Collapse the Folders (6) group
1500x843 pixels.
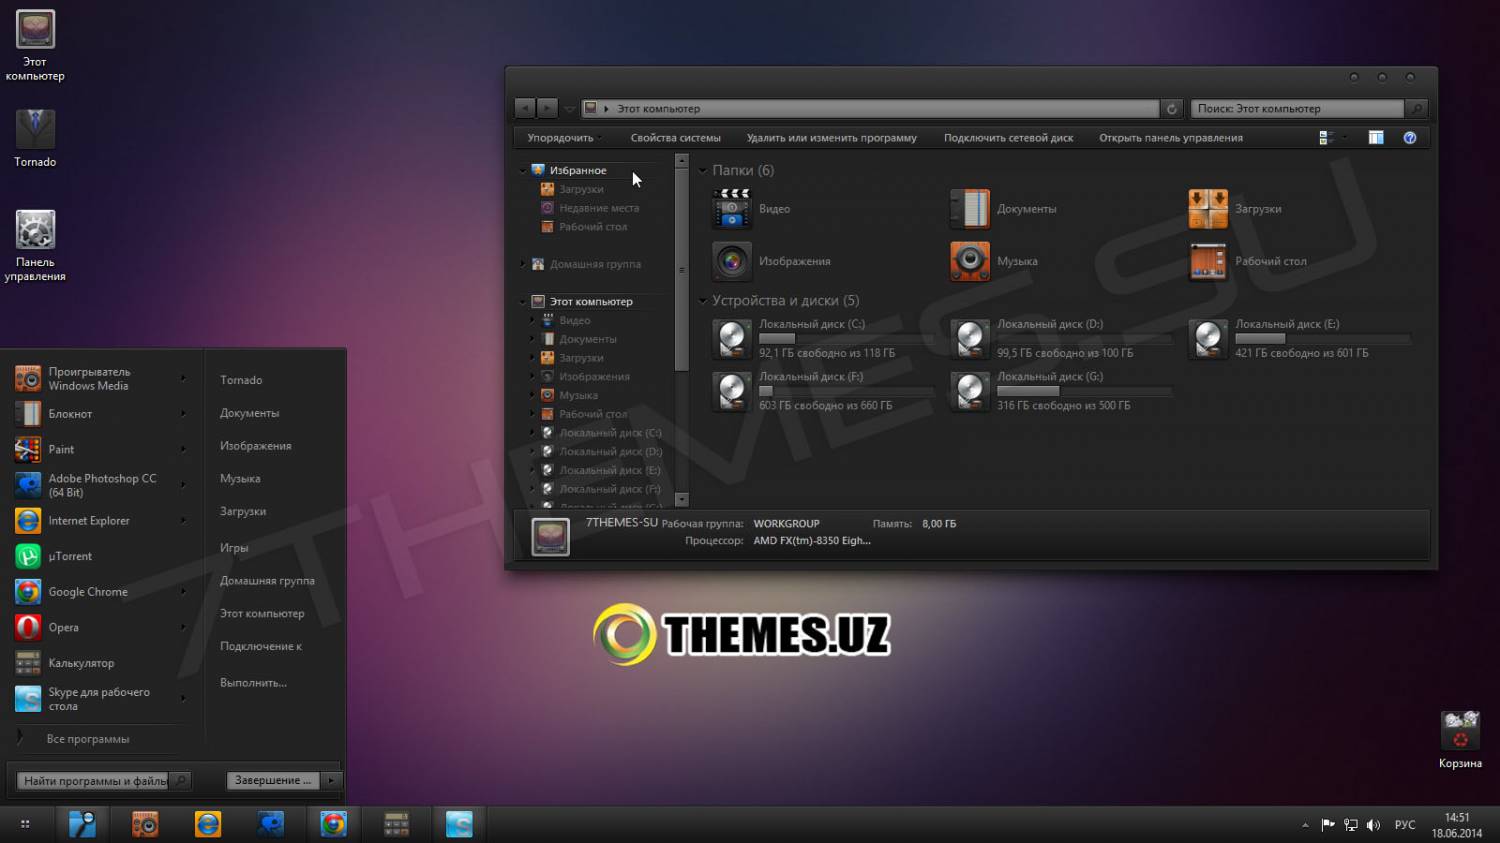point(703,171)
